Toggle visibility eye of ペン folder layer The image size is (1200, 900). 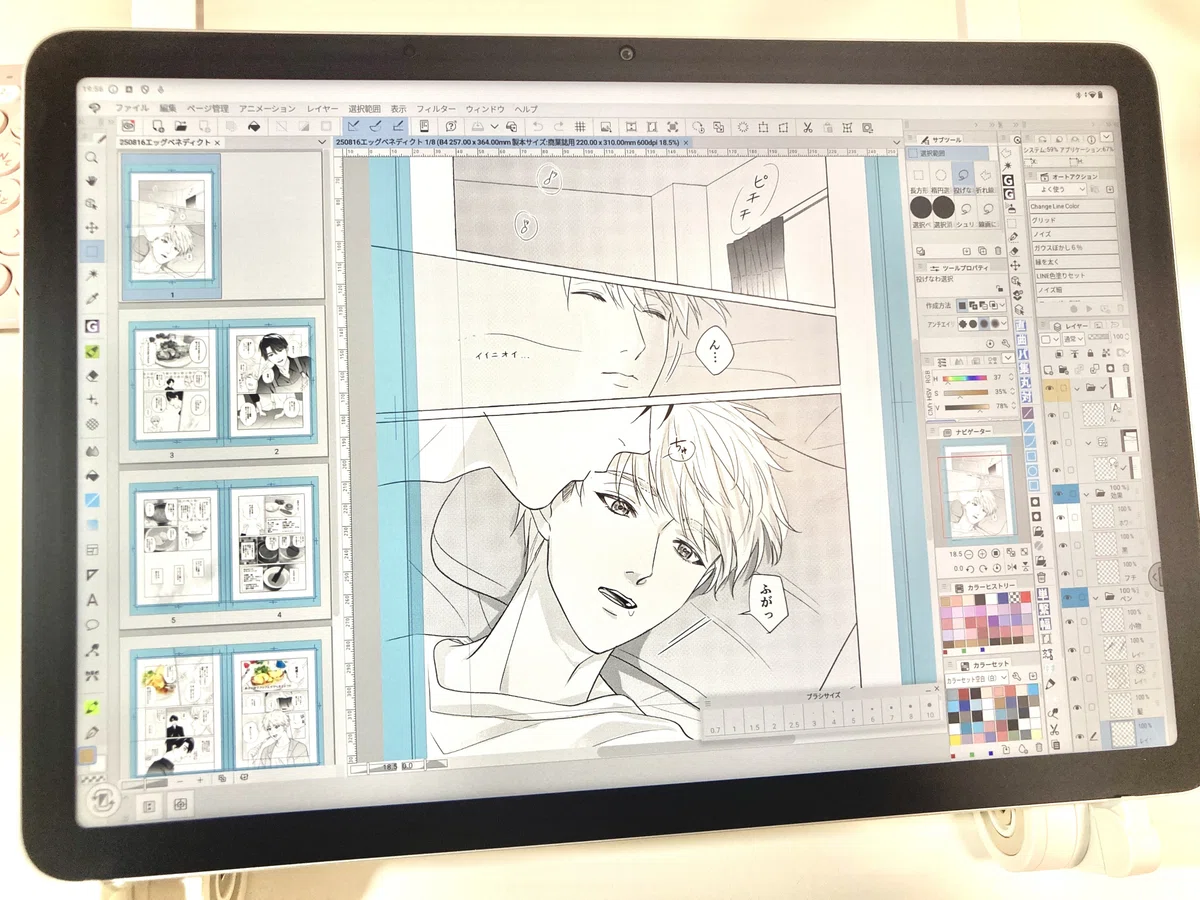pyautogui.click(x=1067, y=598)
